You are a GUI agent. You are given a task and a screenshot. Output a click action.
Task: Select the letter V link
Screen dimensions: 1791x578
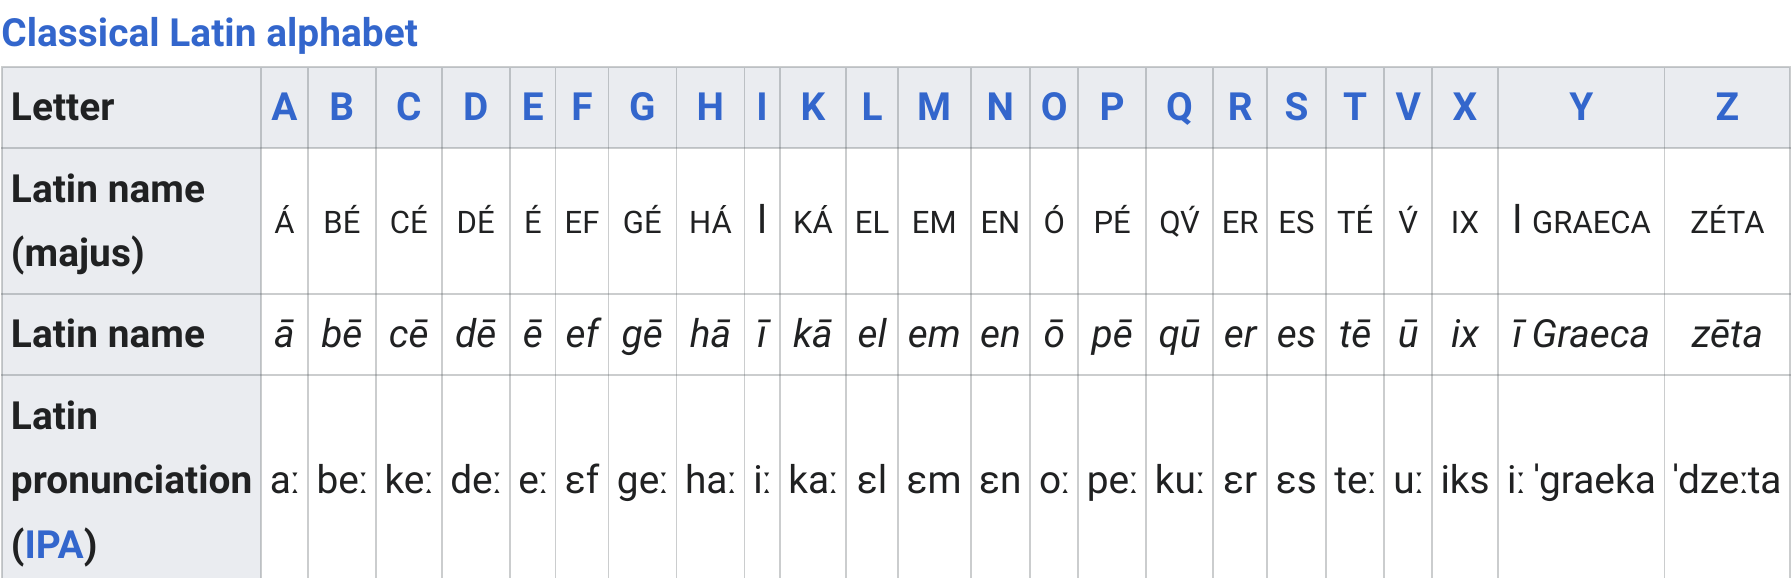click(1408, 107)
